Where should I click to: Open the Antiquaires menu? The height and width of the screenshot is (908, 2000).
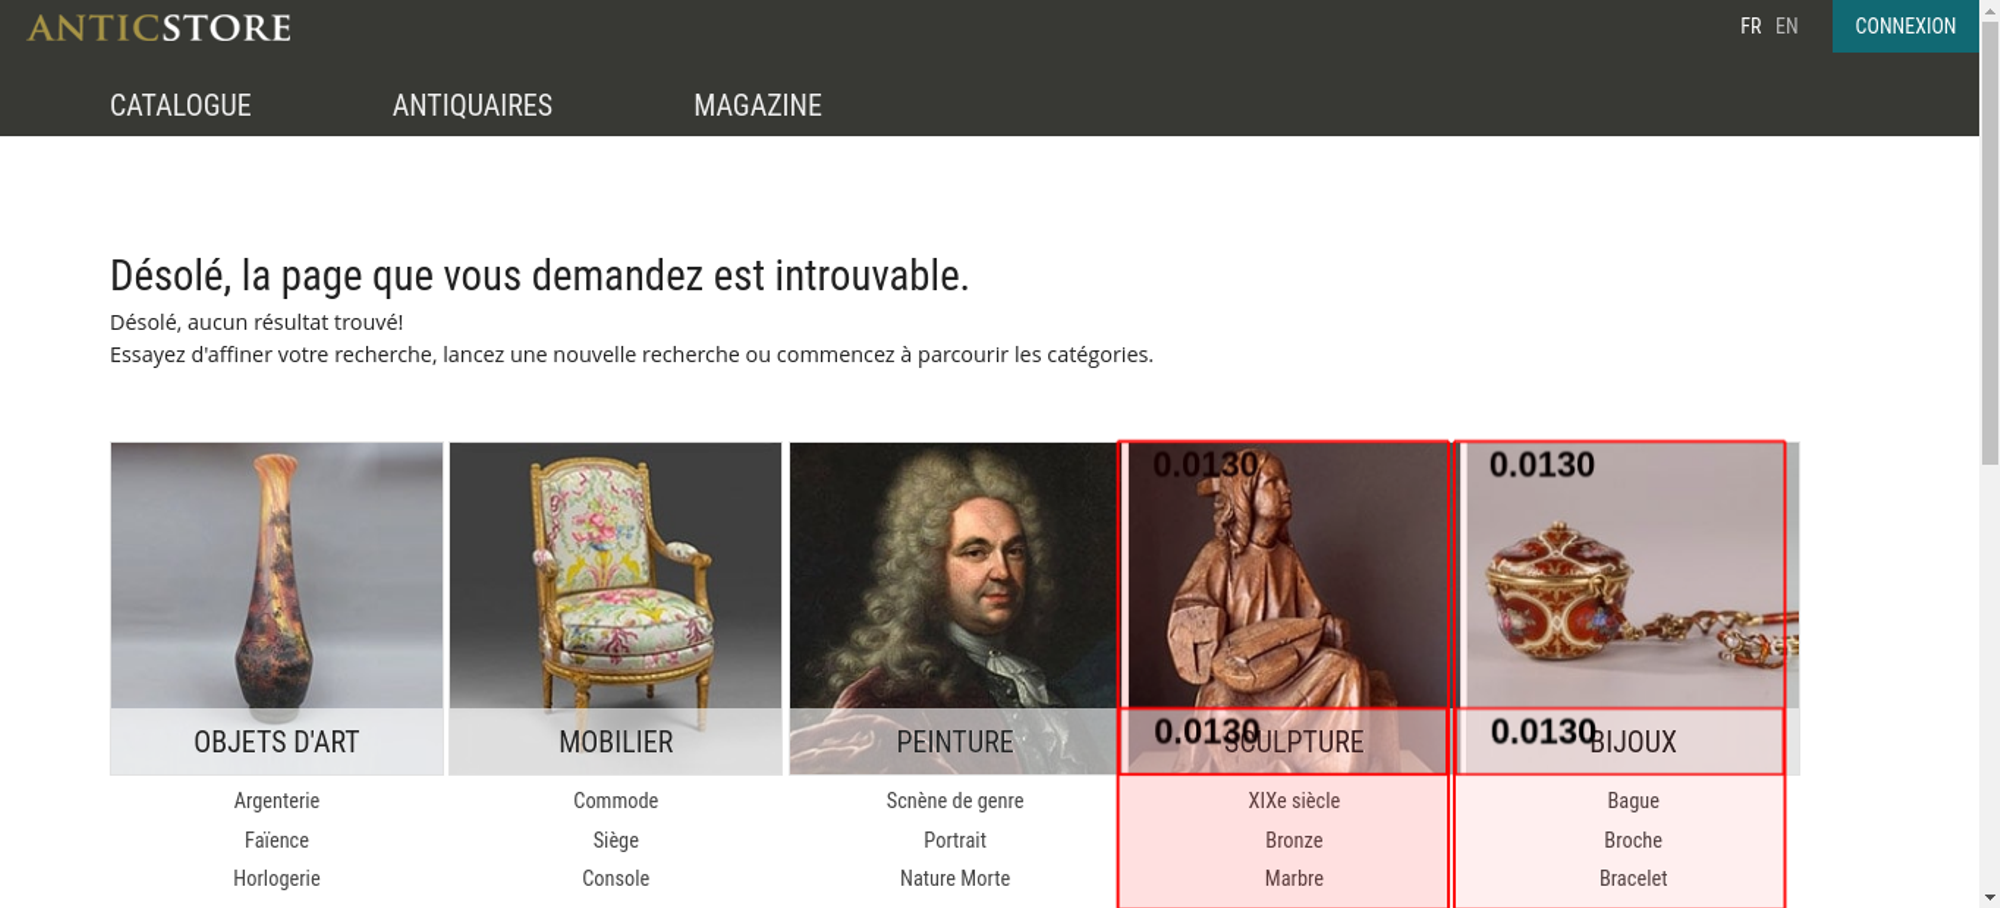(x=472, y=105)
